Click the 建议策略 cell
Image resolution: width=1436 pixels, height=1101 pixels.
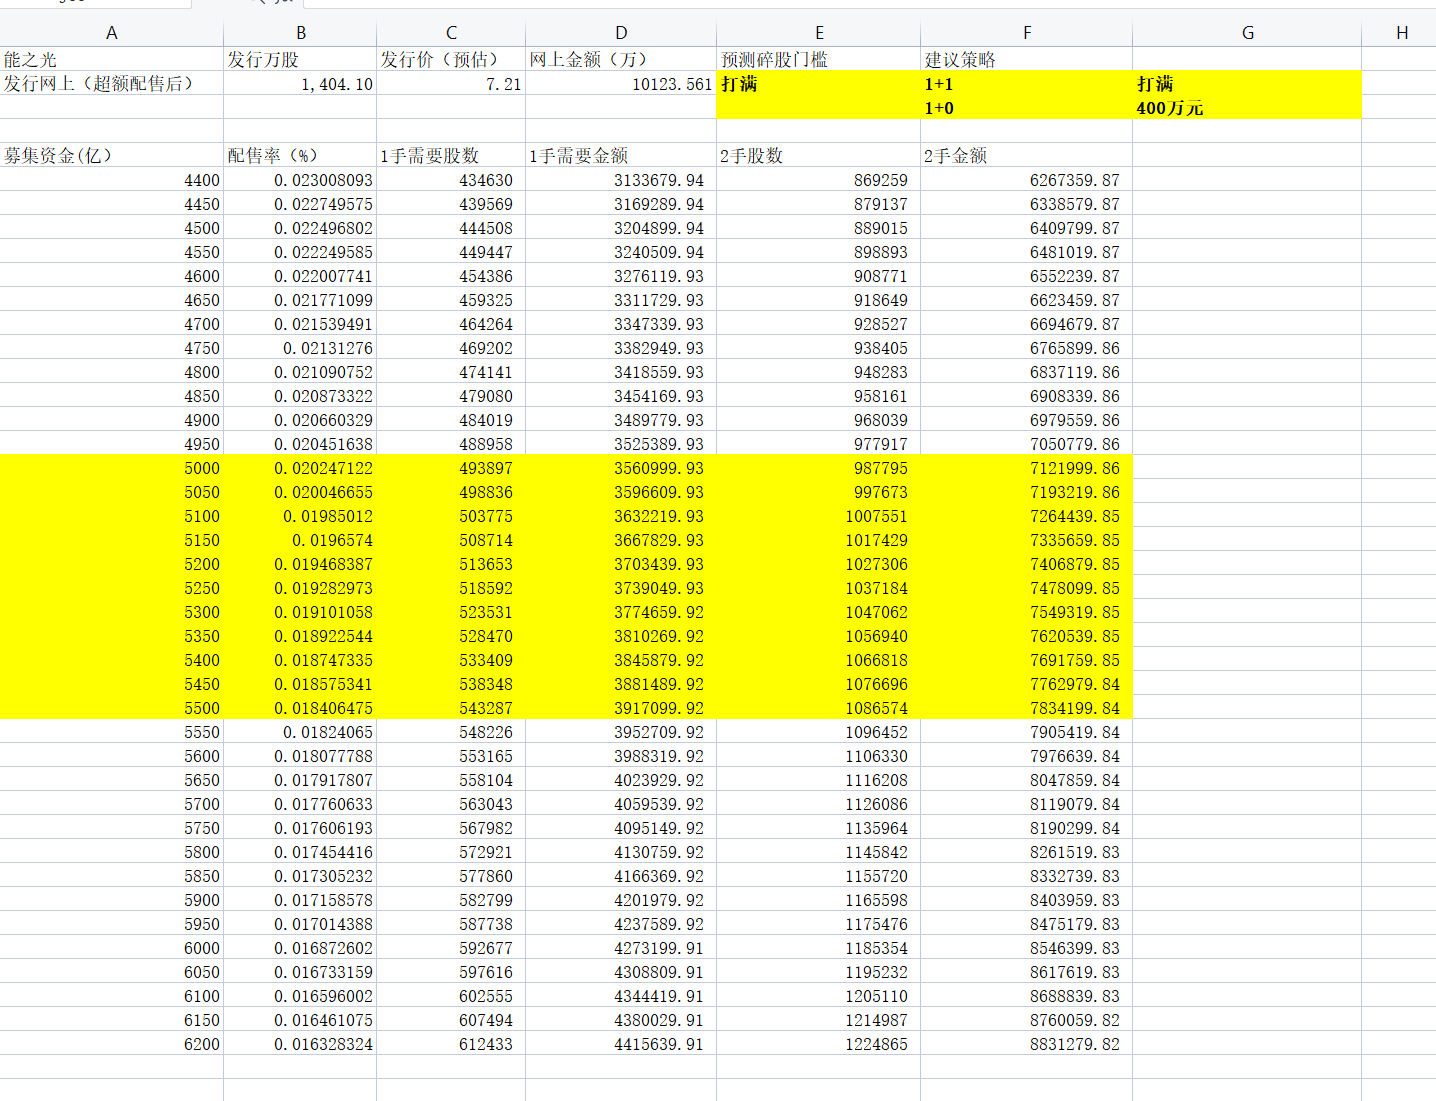click(1026, 59)
